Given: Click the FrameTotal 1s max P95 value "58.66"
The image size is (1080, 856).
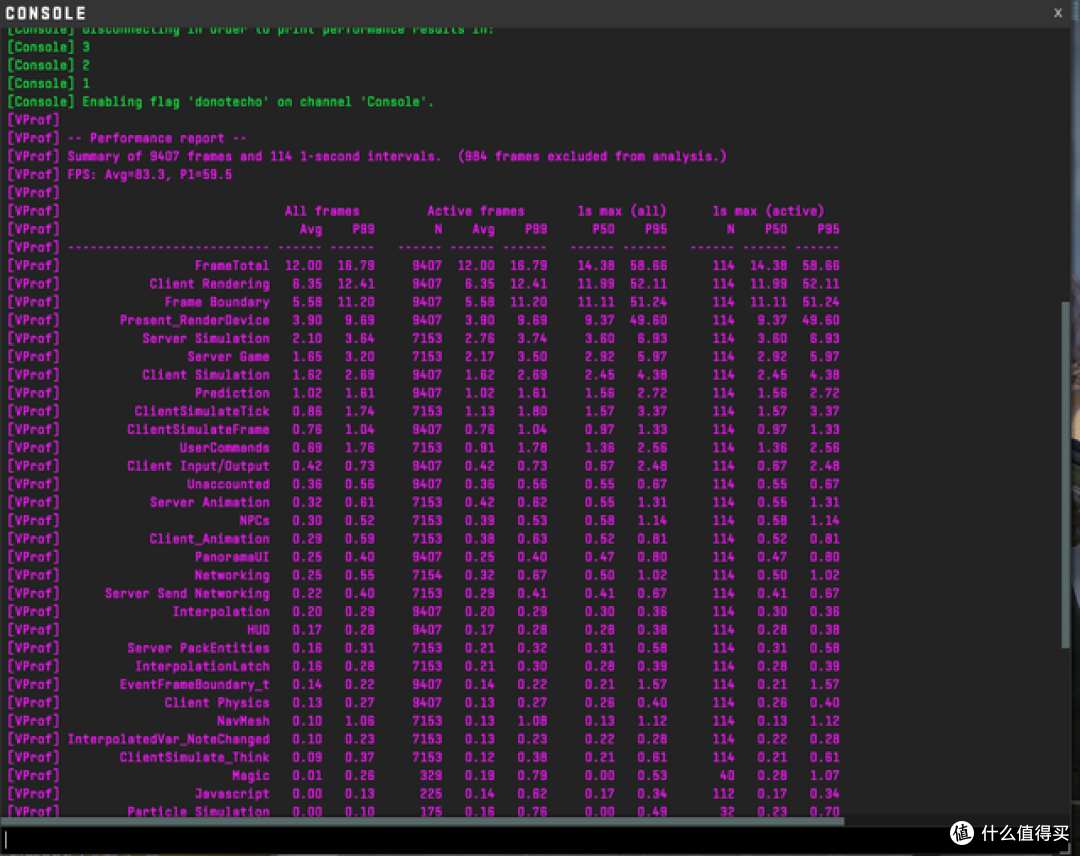Looking at the screenshot, I should 648,266.
